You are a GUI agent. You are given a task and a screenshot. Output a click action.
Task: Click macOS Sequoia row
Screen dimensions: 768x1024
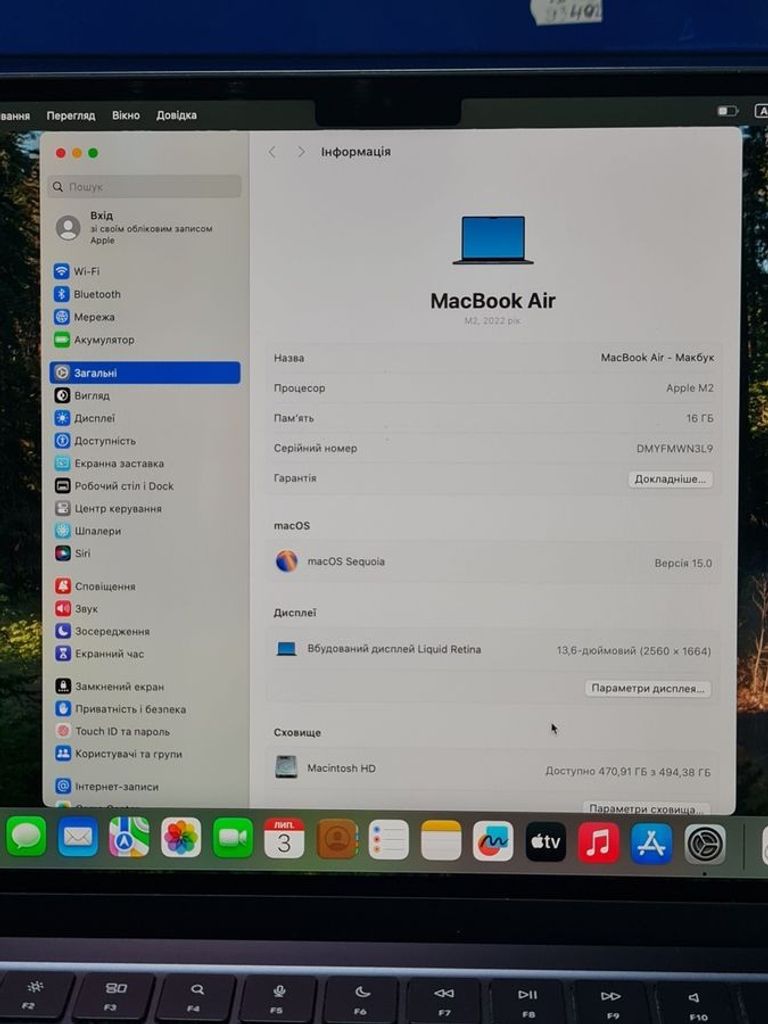click(x=494, y=562)
